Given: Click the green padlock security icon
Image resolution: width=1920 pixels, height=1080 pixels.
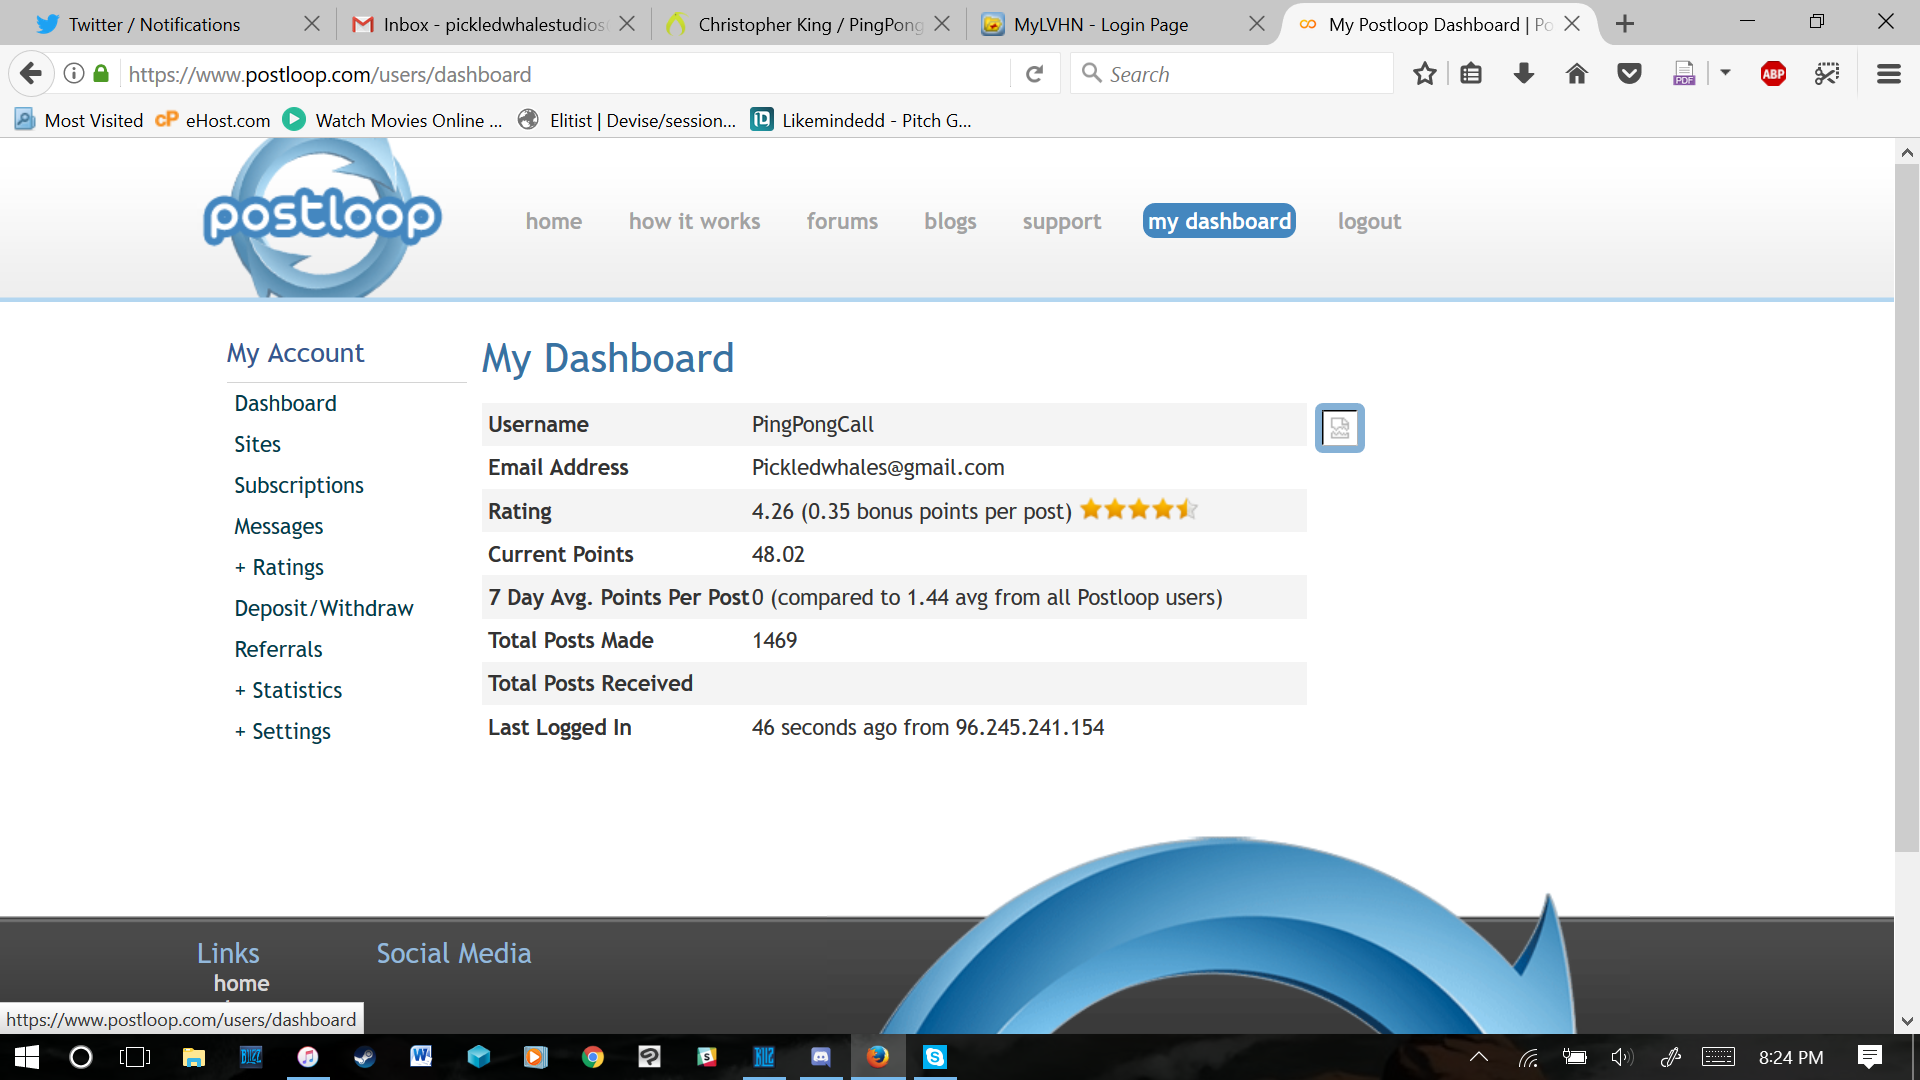Looking at the screenshot, I should point(101,73).
